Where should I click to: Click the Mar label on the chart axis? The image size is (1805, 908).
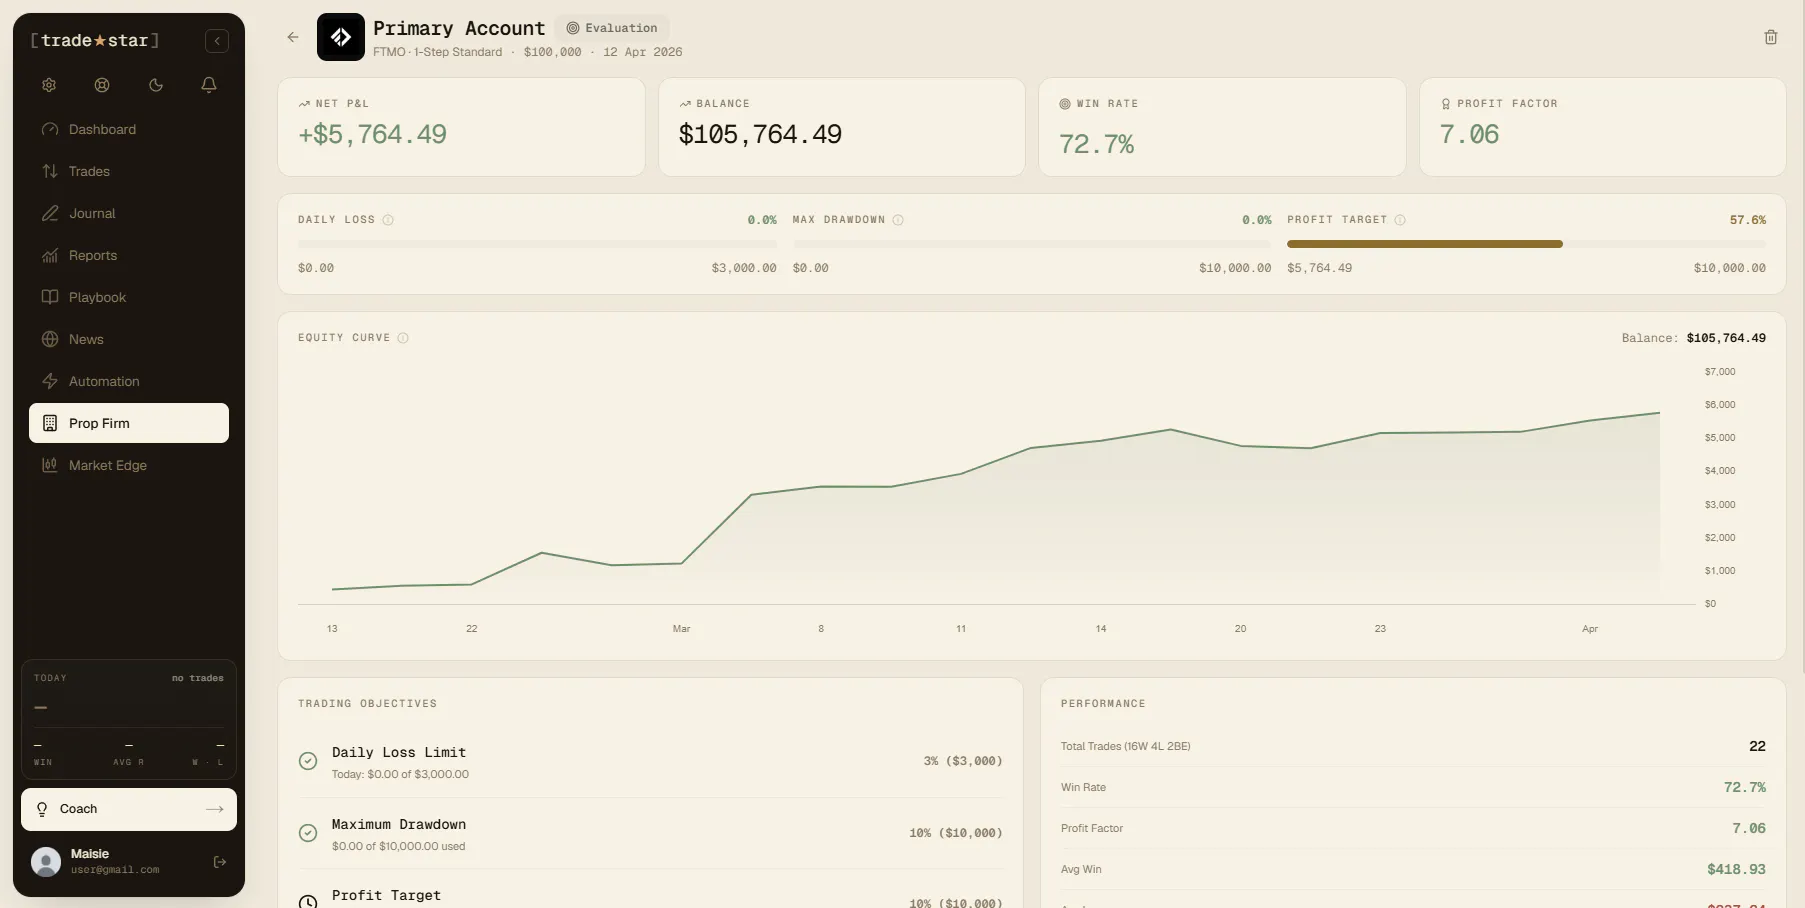coord(681,629)
